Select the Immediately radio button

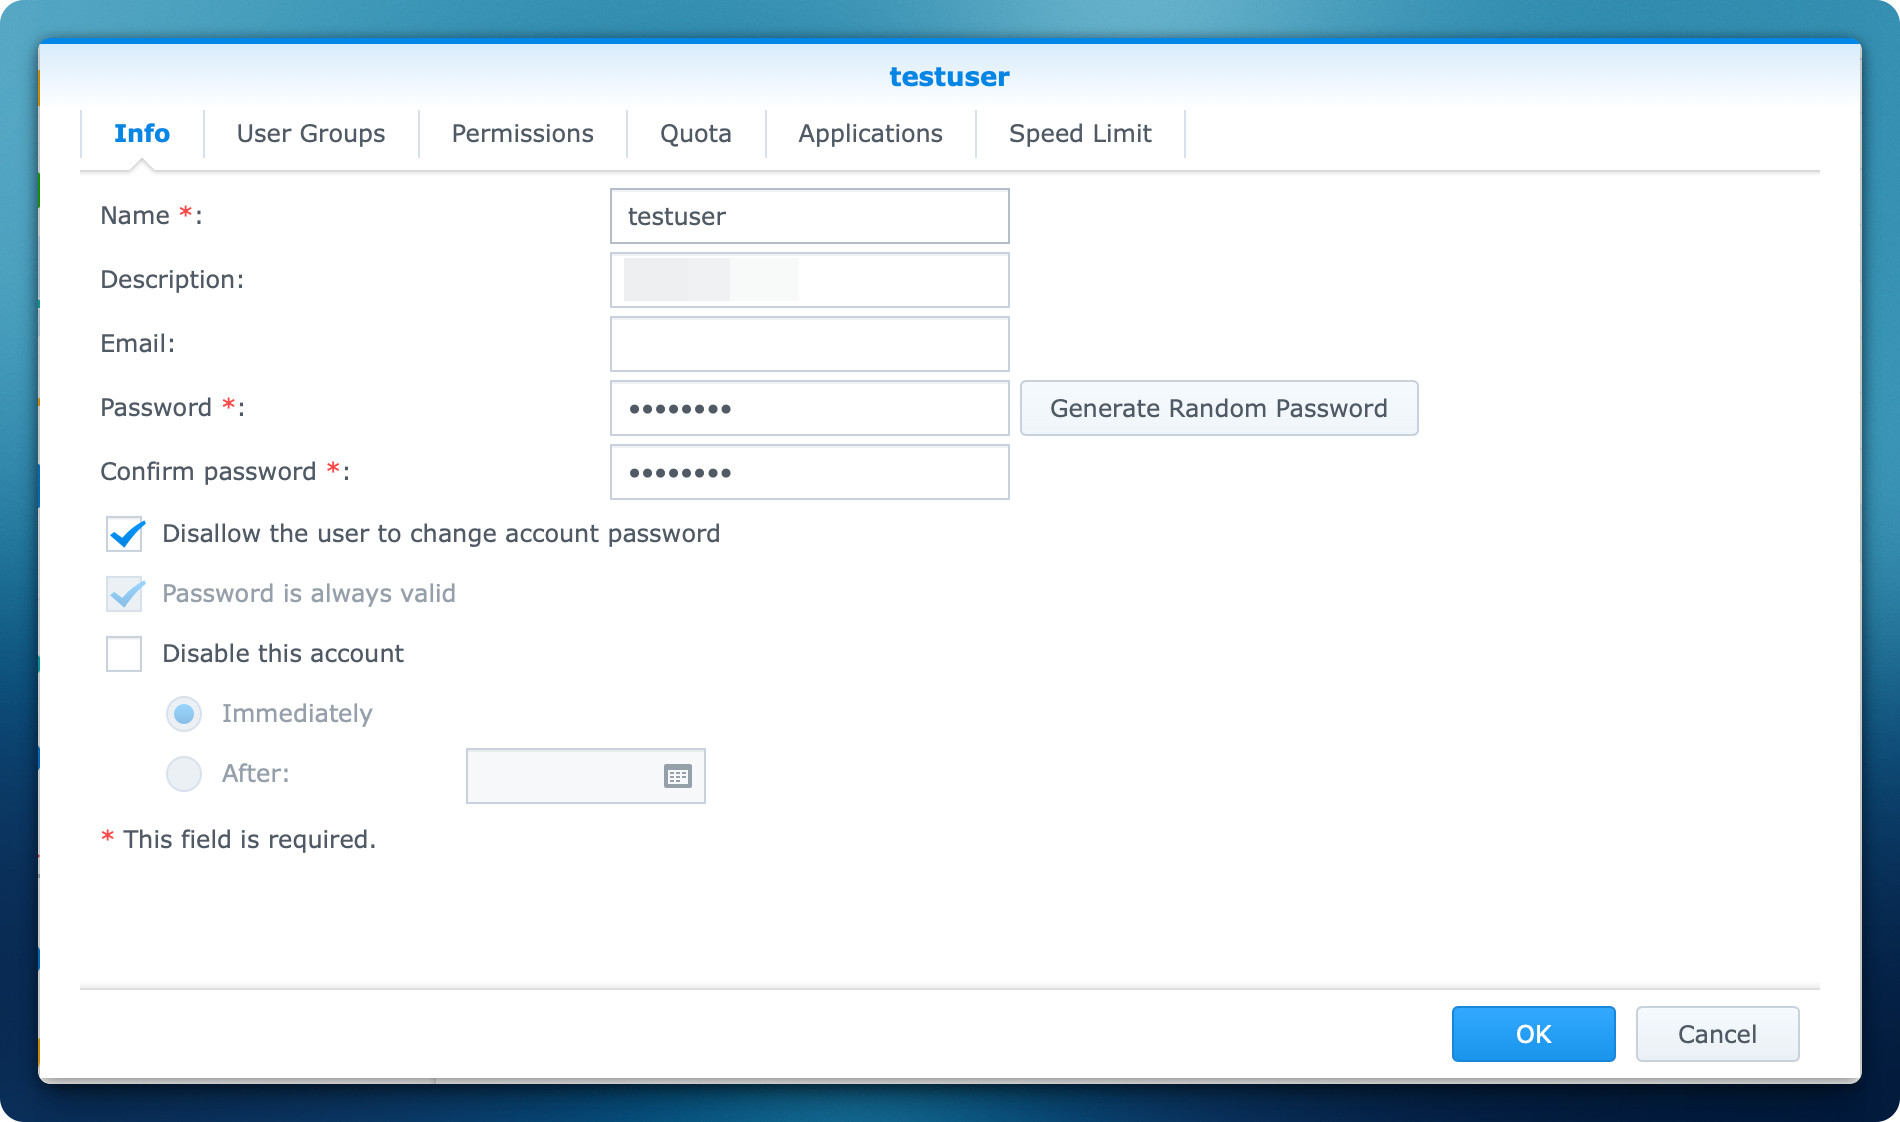(184, 714)
